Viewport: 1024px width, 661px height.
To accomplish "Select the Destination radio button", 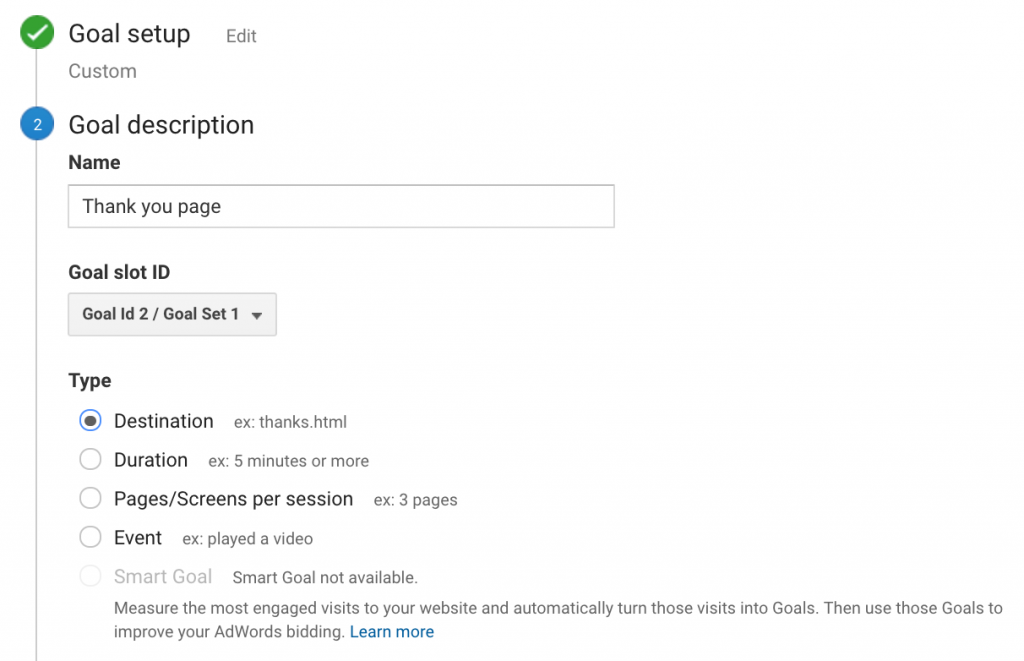I will tap(91, 421).
